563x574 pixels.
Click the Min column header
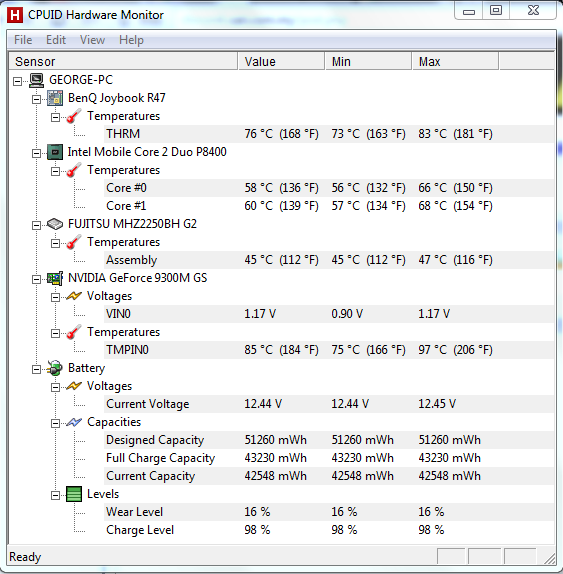click(368, 61)
